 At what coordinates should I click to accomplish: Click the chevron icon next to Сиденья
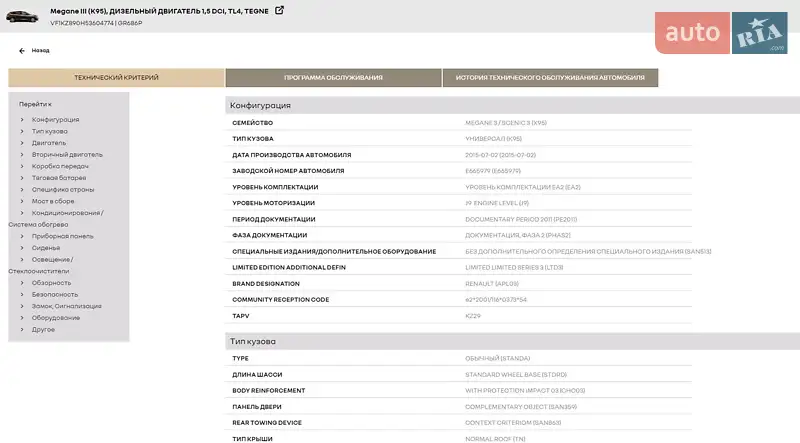tap(22, 247)
